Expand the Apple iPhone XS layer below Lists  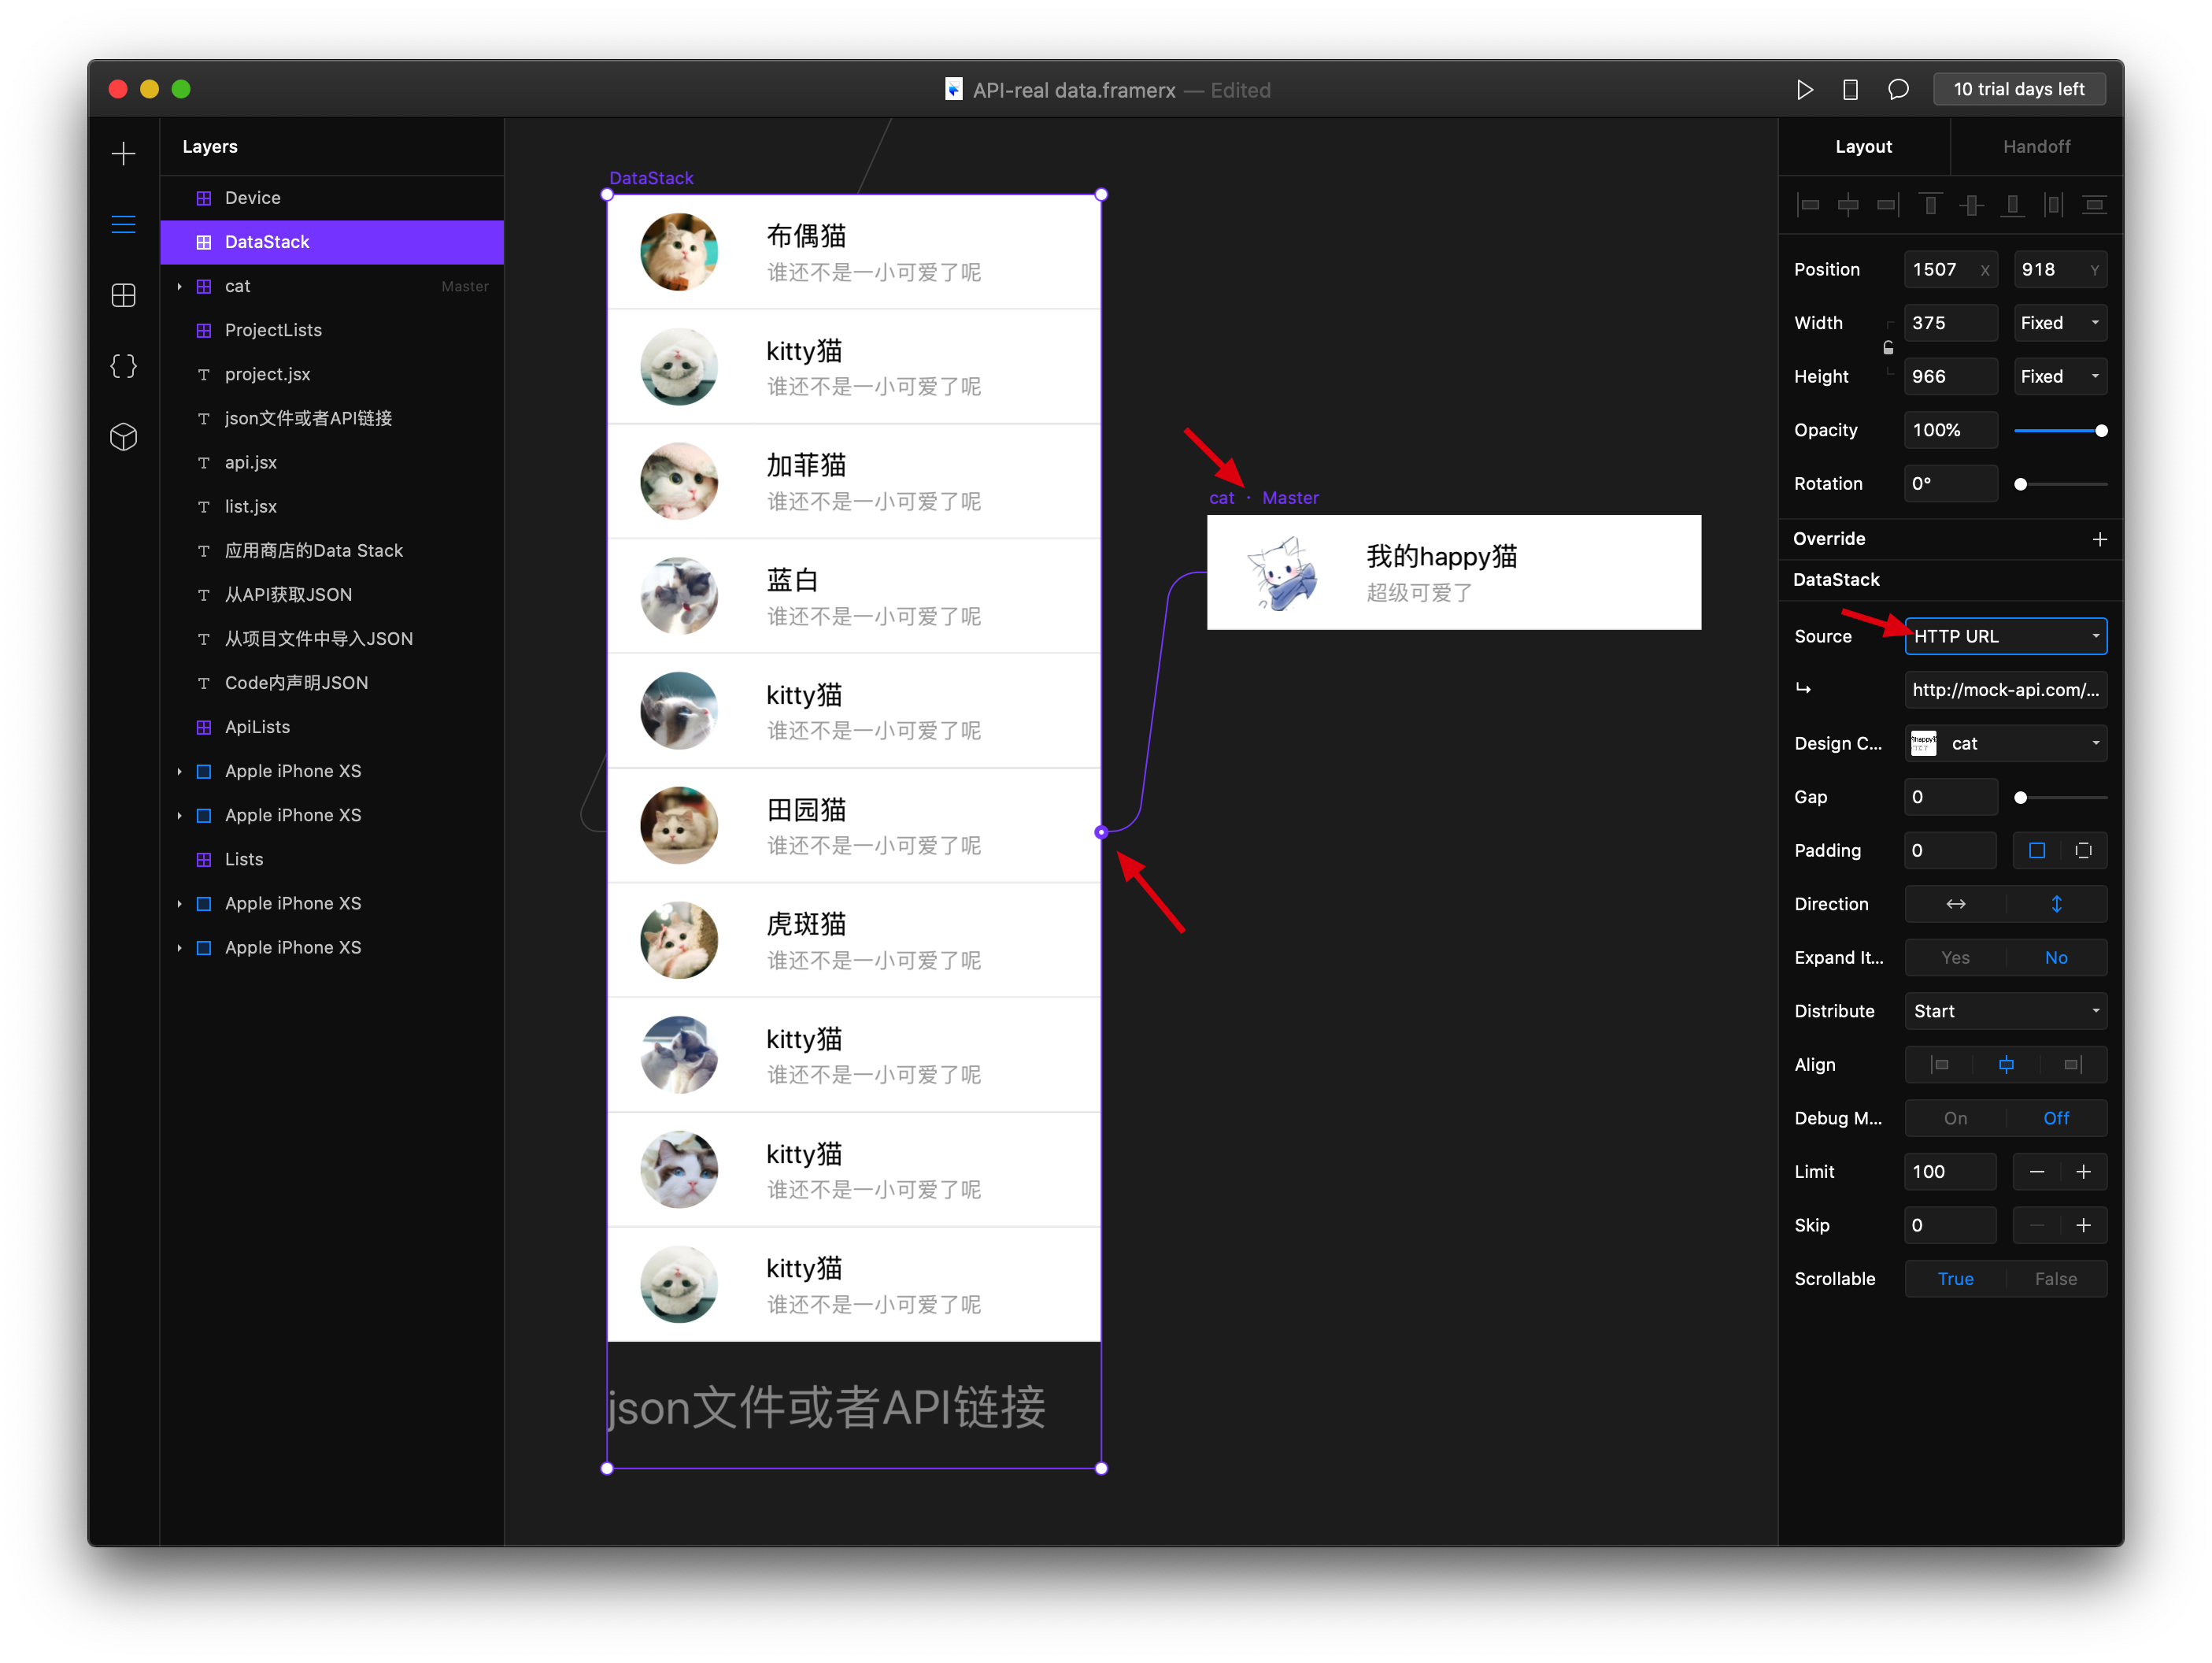179,903
